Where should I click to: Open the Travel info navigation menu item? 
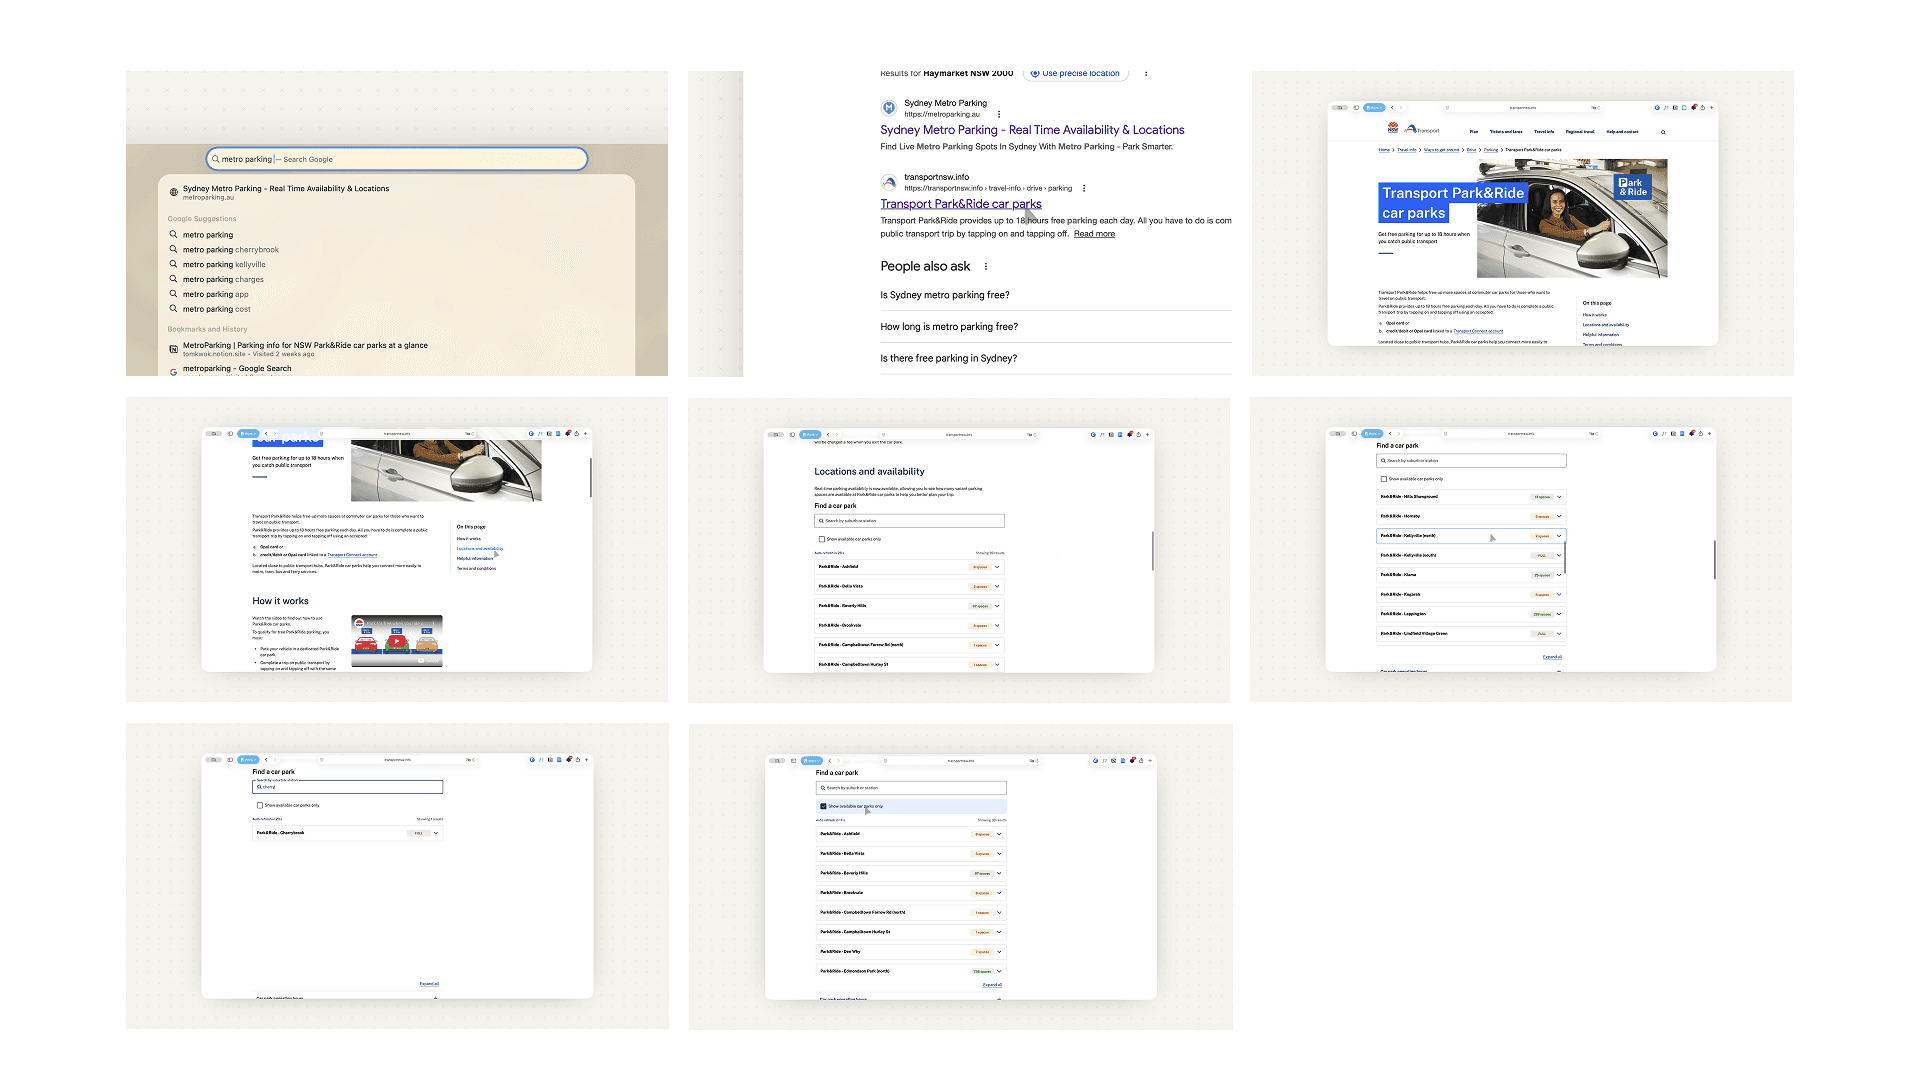pos(1544,132)
